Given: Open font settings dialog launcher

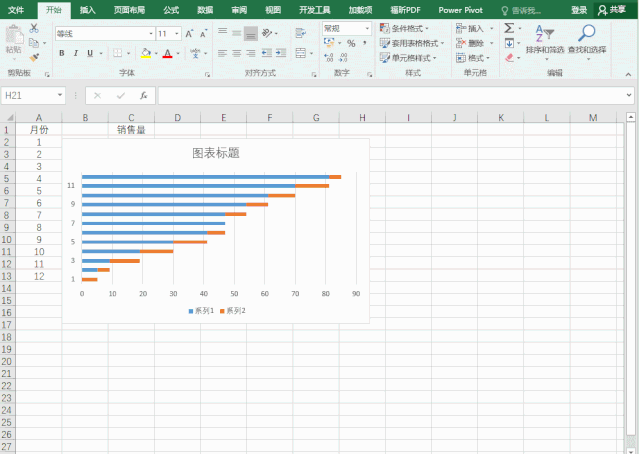Looking at the screenshot, I should 207,75.
